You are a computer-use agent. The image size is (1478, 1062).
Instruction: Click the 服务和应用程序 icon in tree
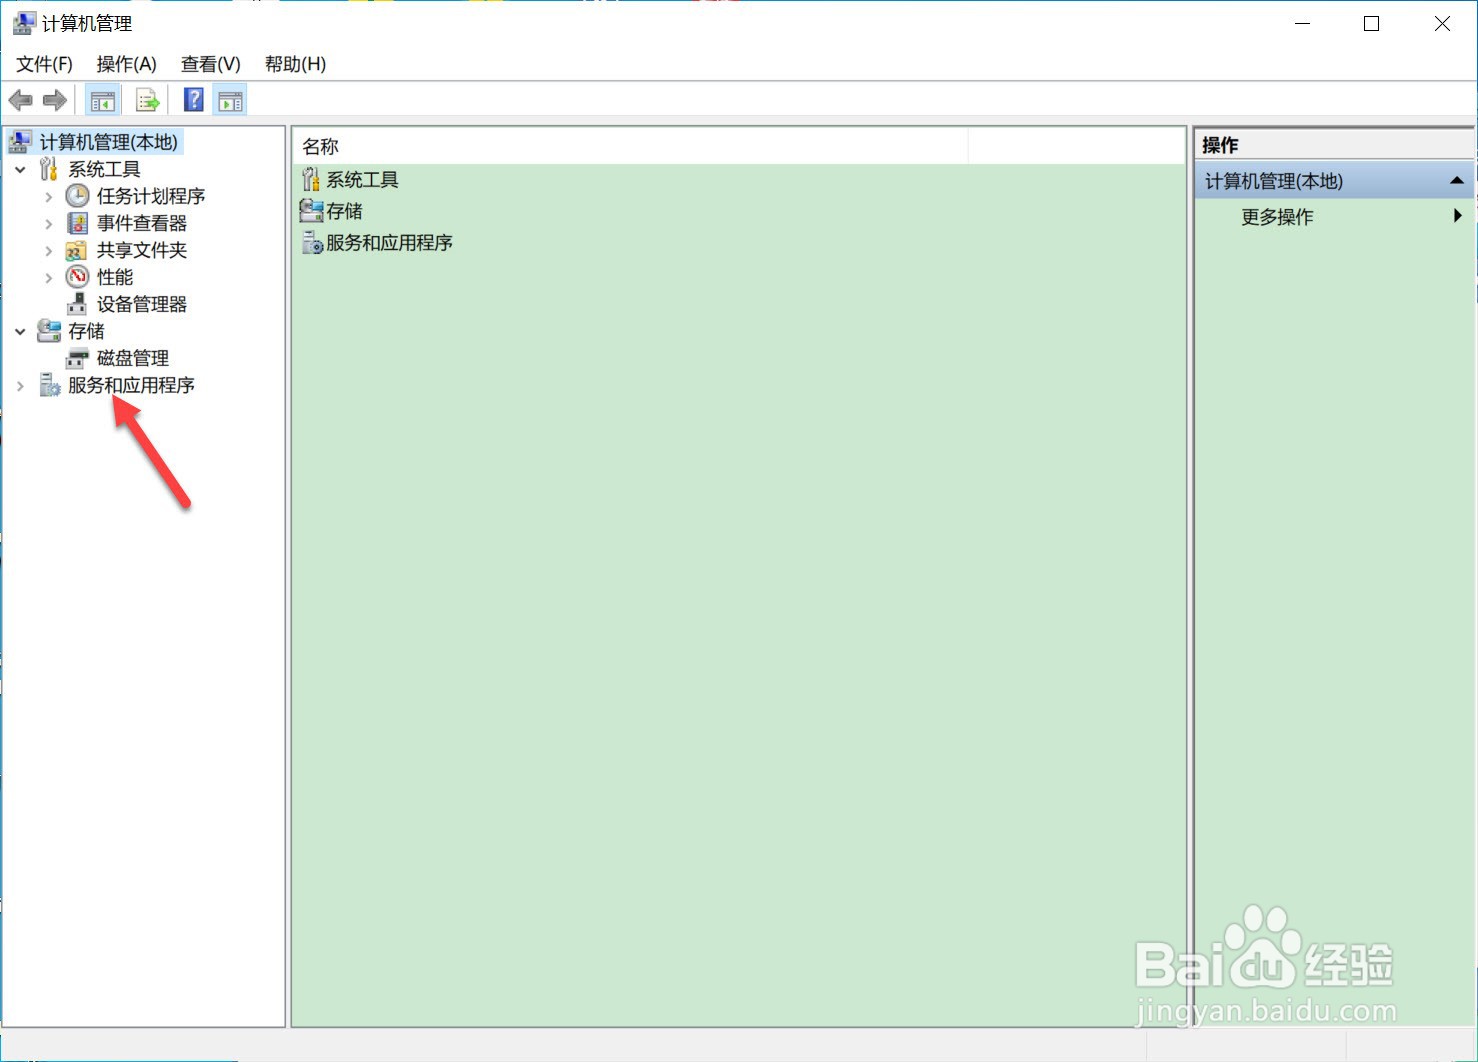coord(49,385)
